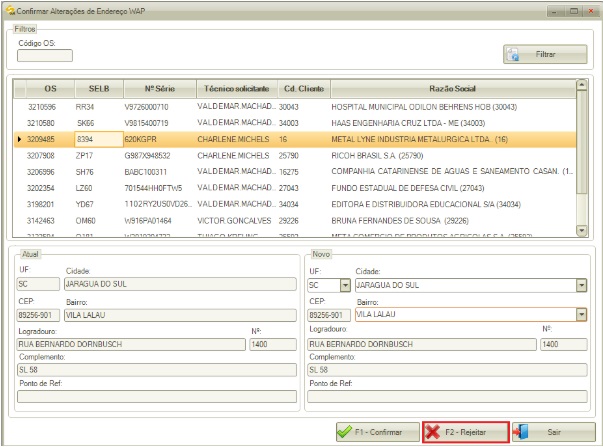603x447 pixels.
Task: Exit with the Sair button
Action: (x=554, y=432)
